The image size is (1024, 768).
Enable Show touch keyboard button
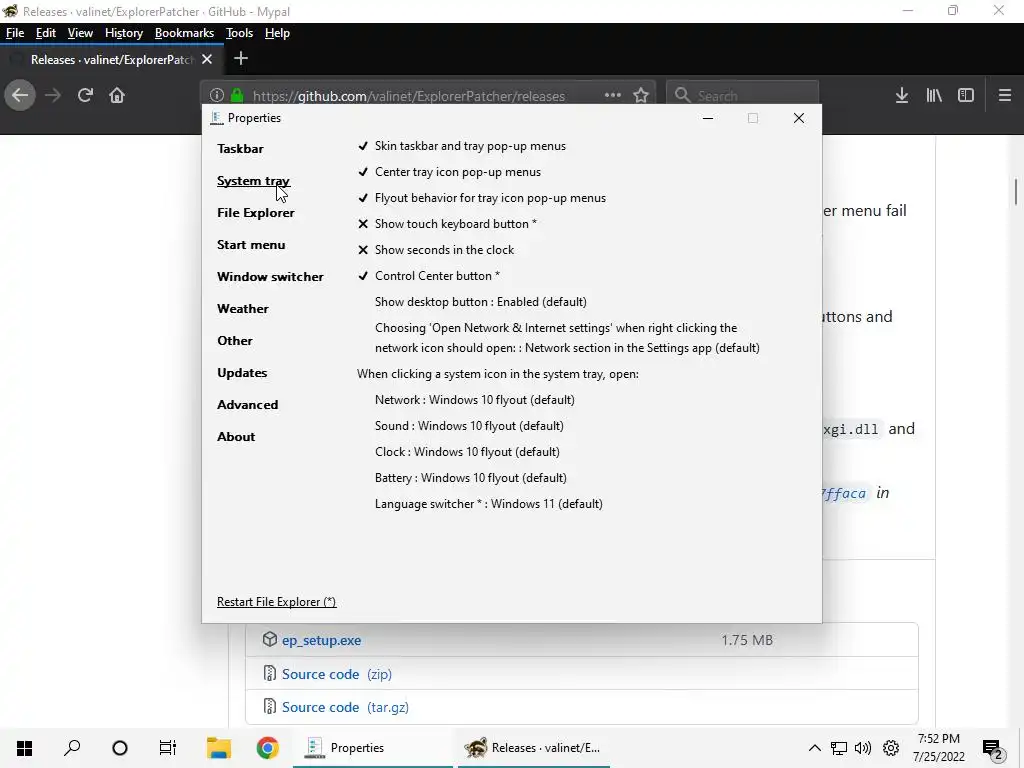[447, 224]
